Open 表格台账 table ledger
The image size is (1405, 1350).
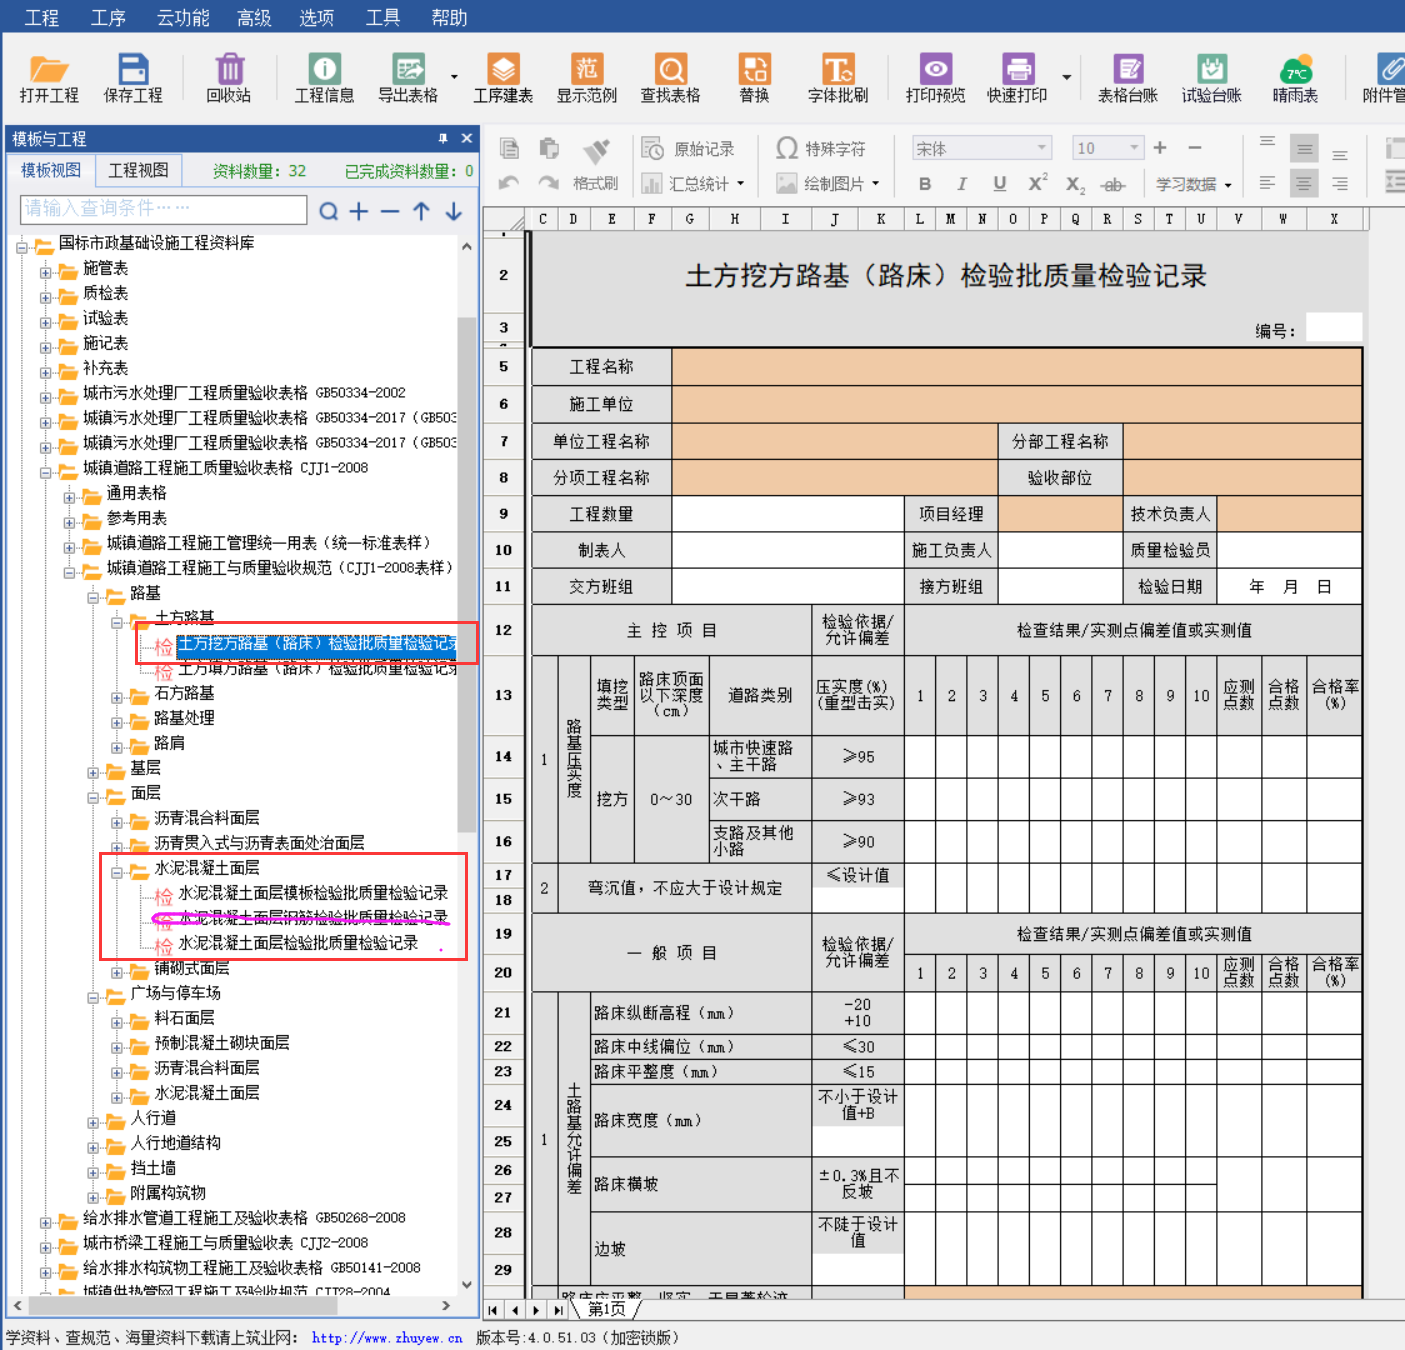1128,78
